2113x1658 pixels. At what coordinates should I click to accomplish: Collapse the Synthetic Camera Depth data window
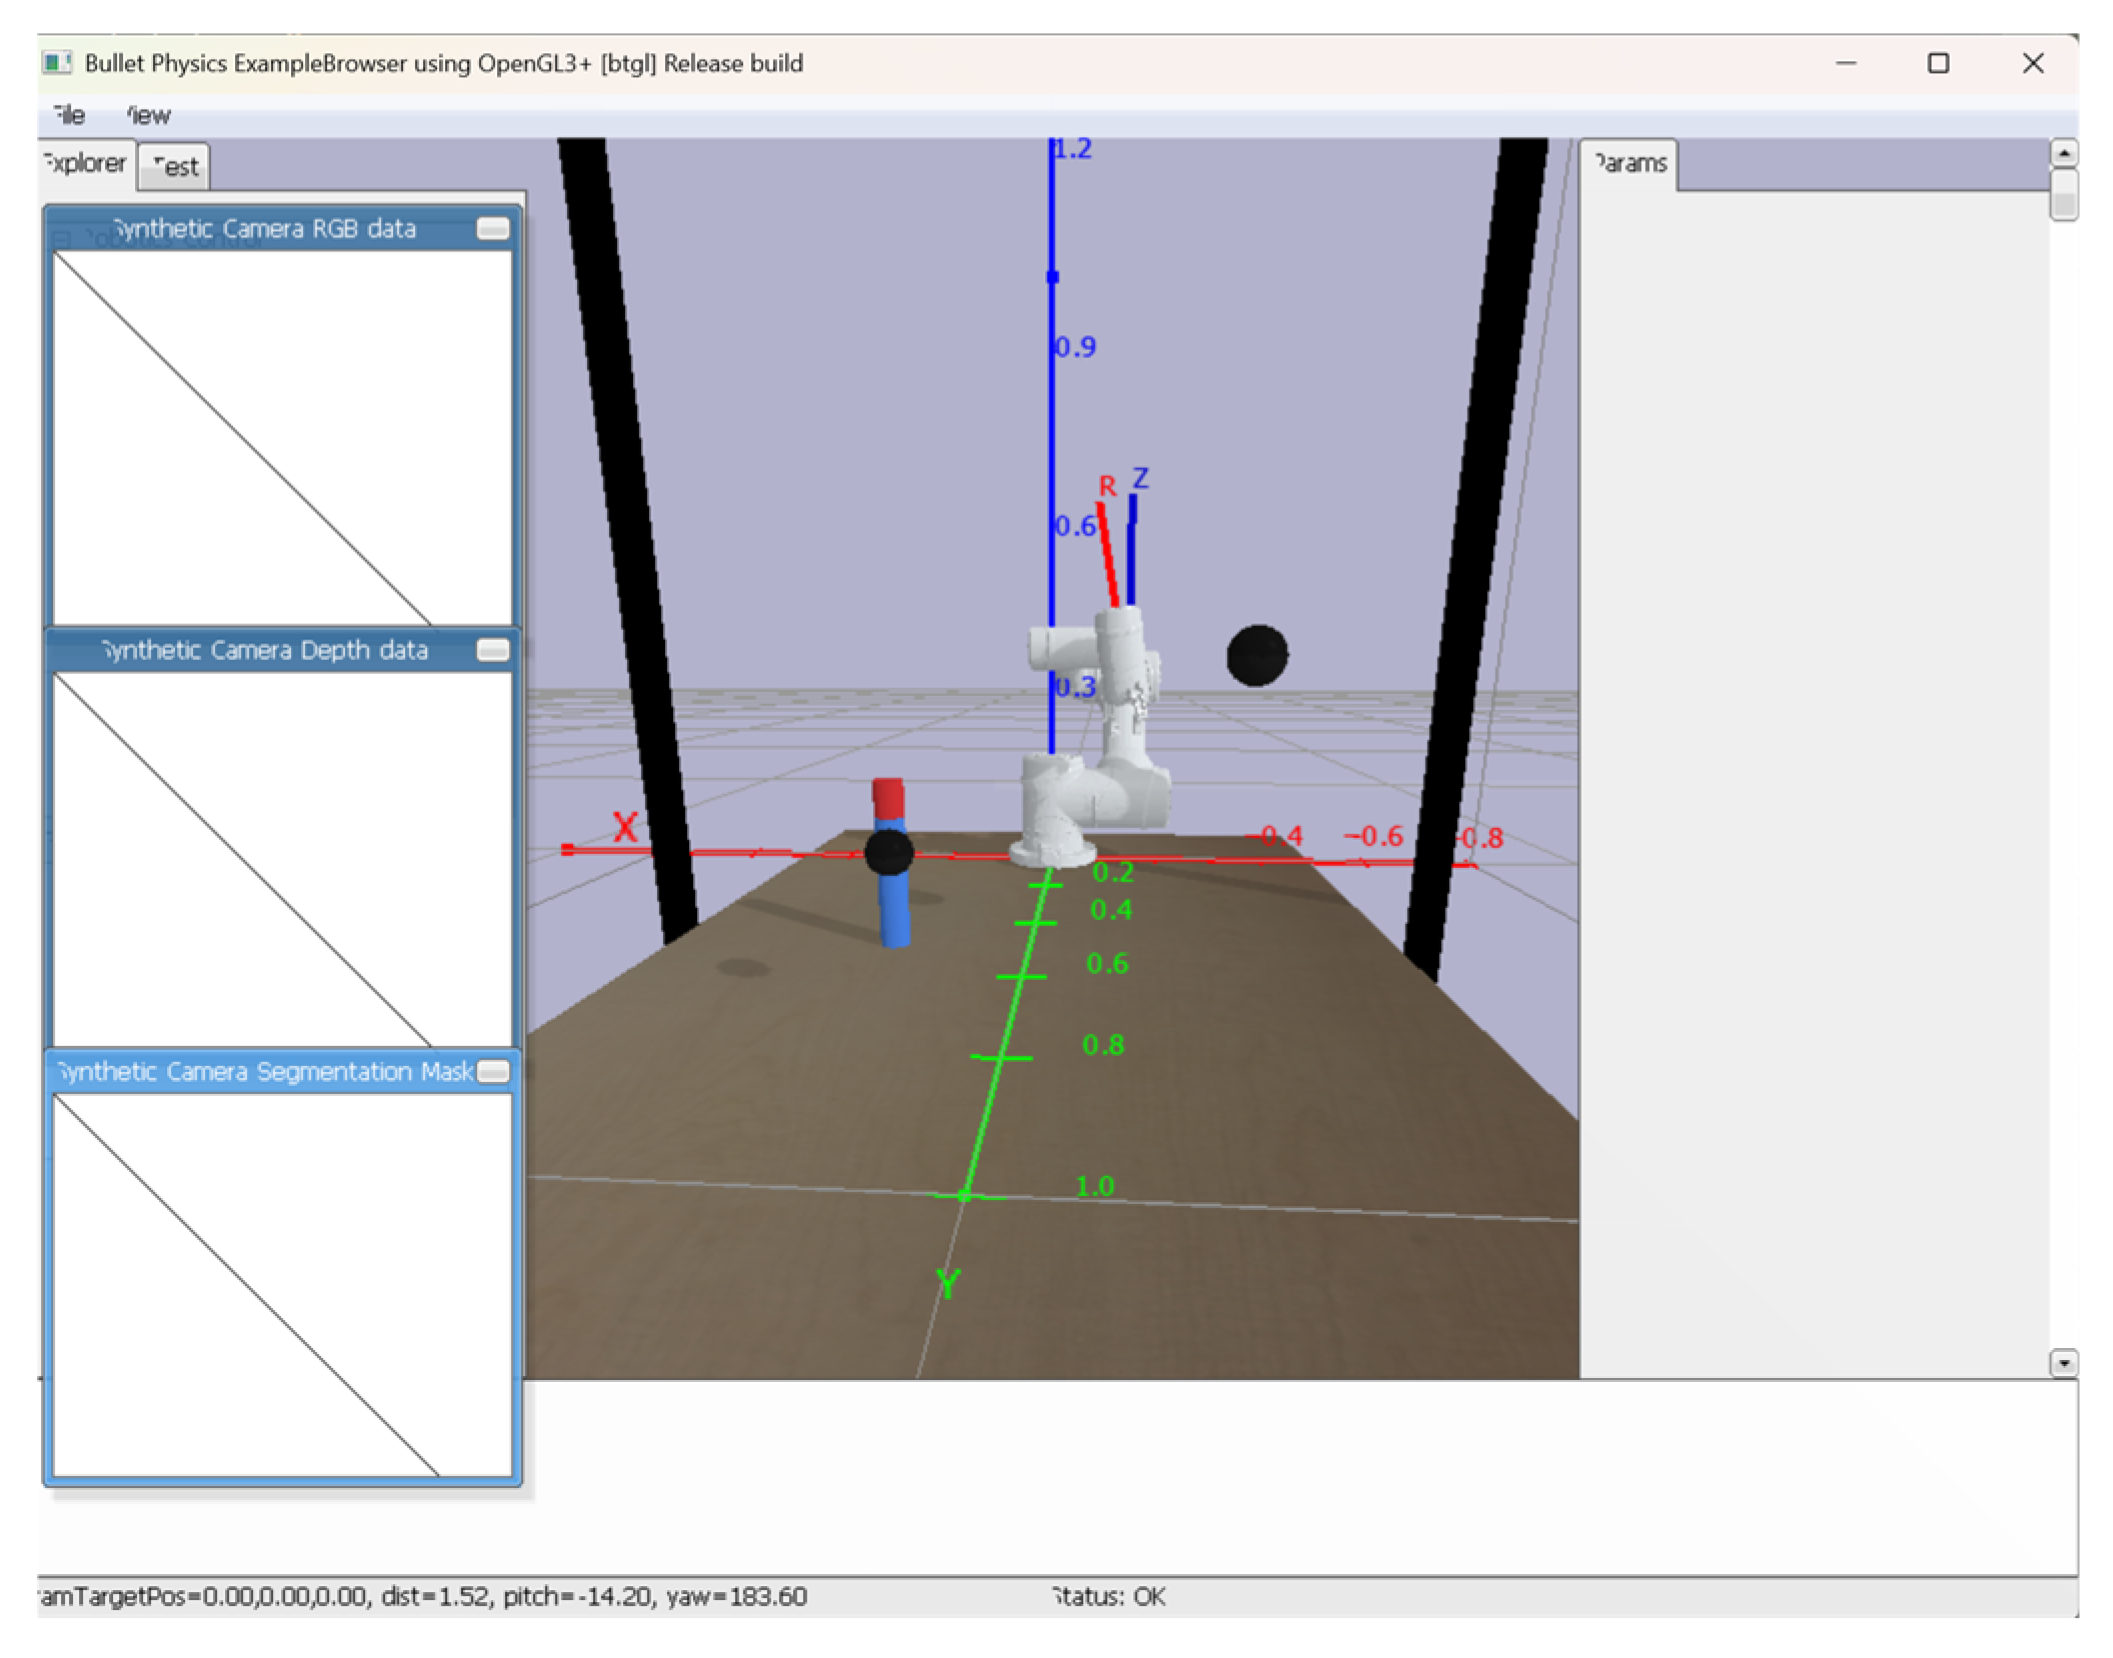(x=492, y=651)
